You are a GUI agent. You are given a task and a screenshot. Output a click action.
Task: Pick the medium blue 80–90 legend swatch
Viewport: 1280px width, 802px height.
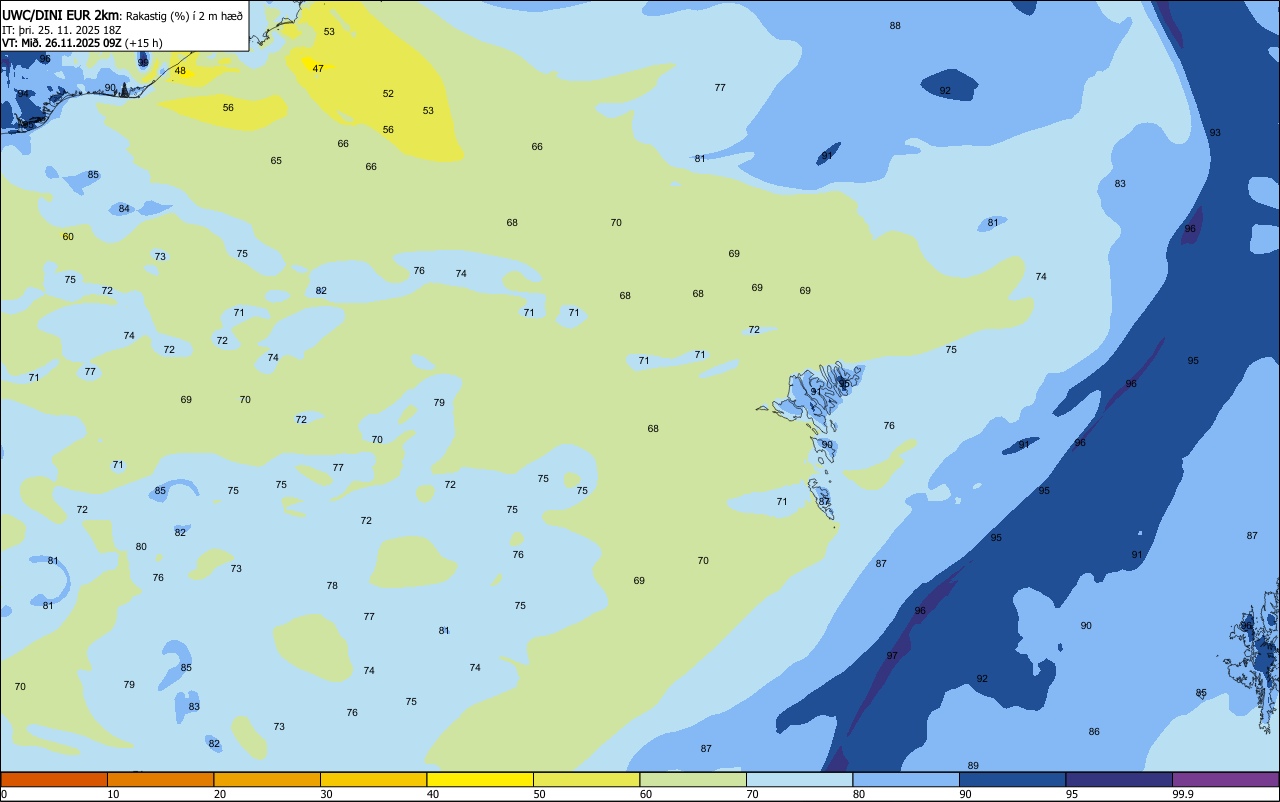906,779
